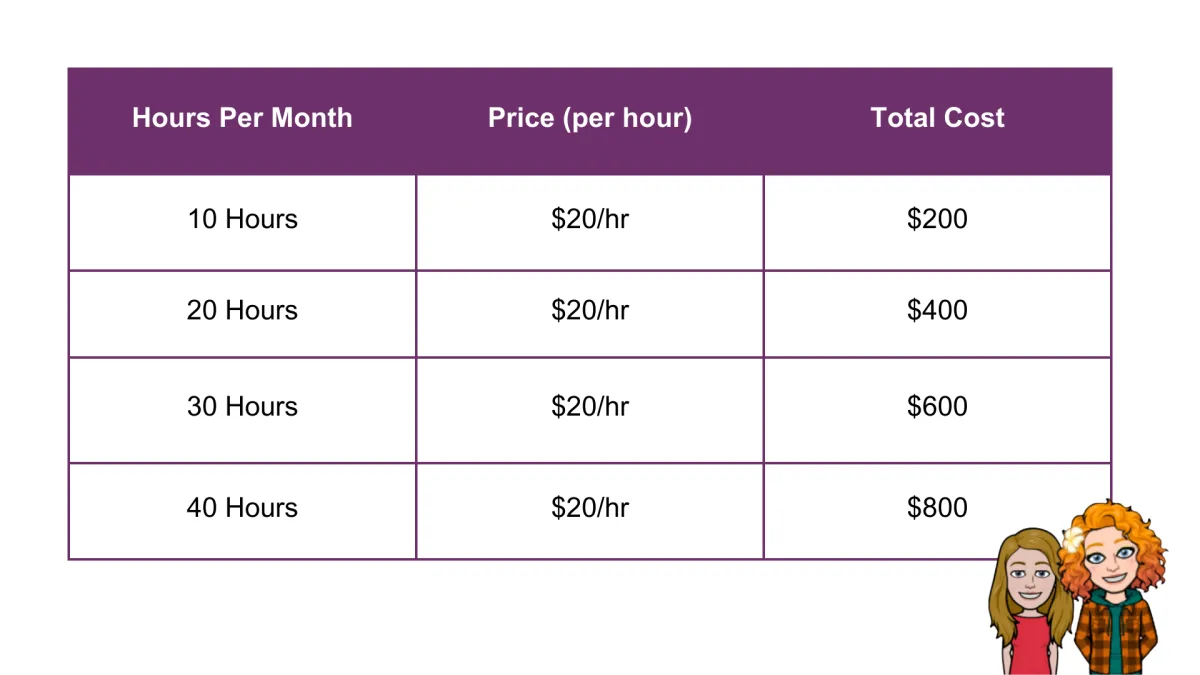The image size is (1200, 675).
Task: Click the $20/hr price in 30 Hours row
Action: (590, 410)
